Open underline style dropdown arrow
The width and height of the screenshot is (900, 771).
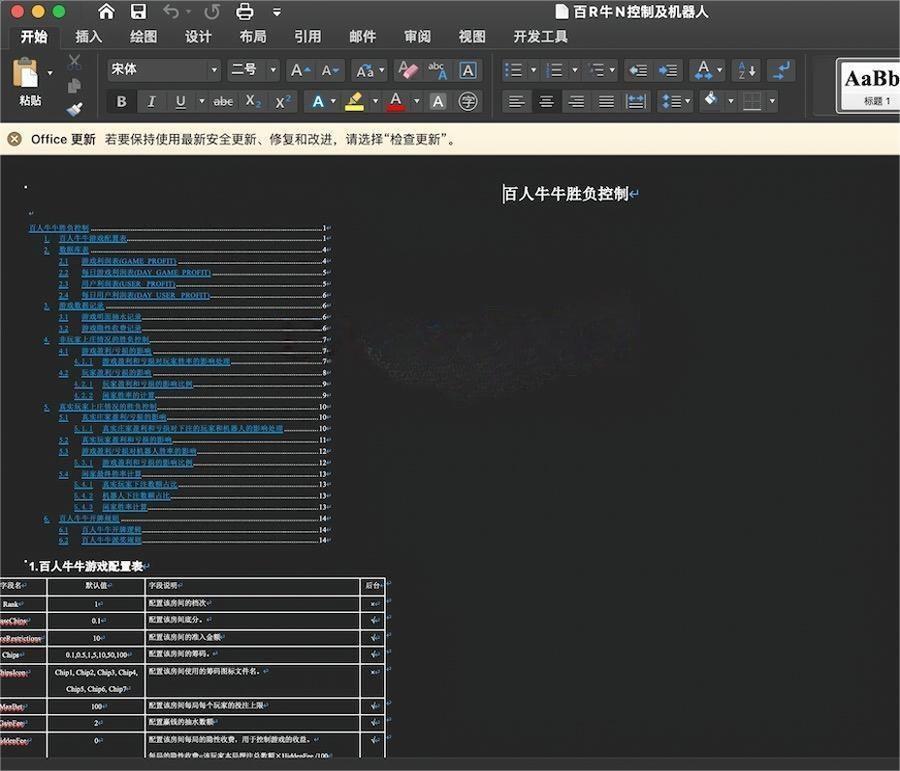point(201,102)
